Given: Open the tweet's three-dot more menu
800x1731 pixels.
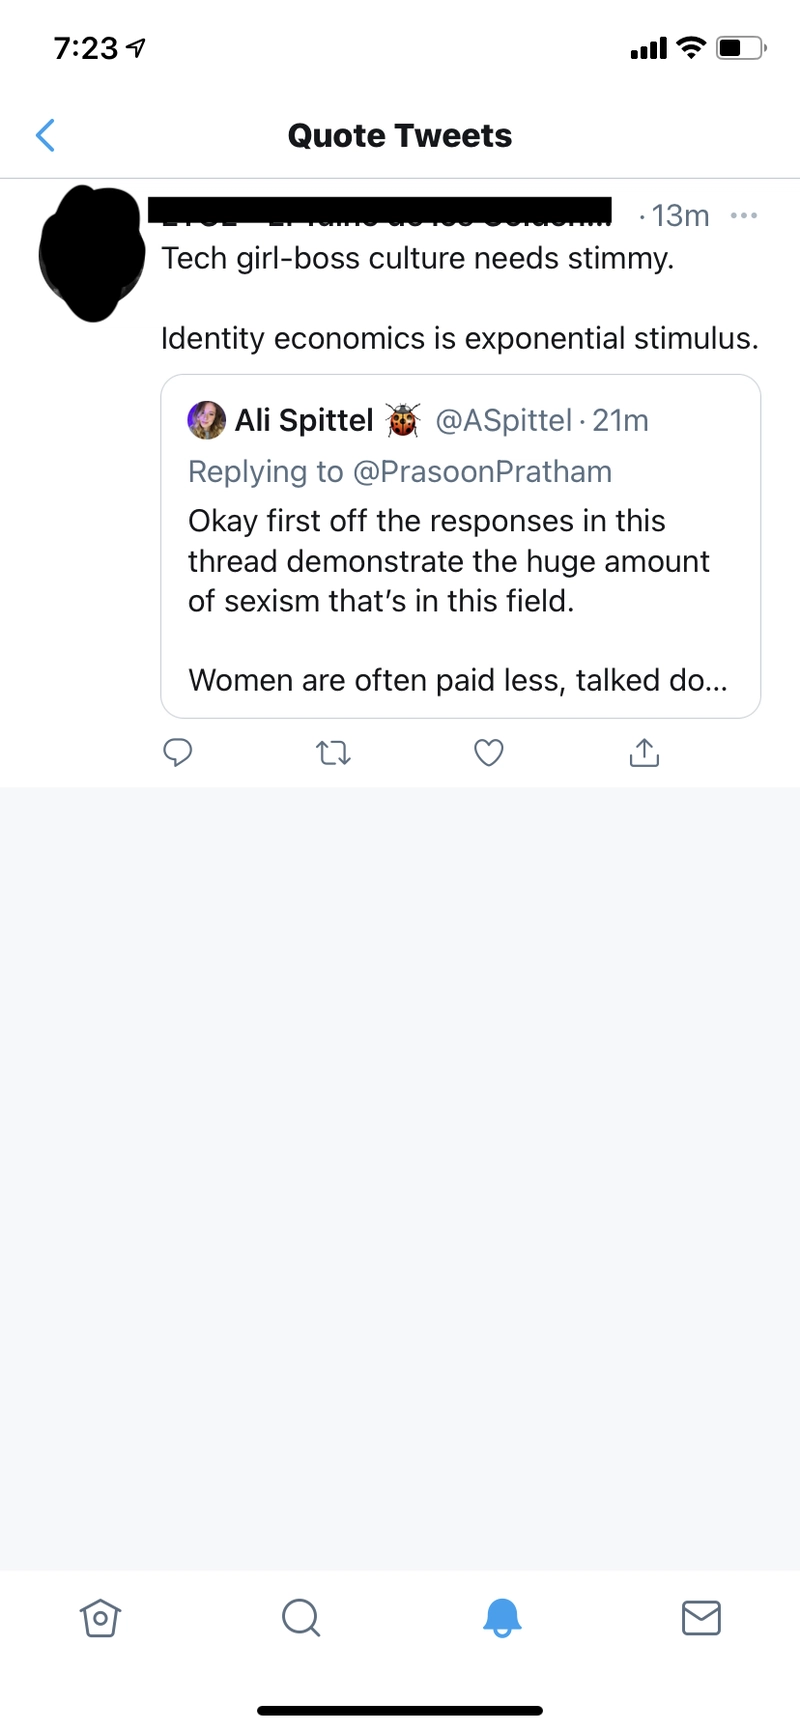Looking at the screenshot, I should [744, 215].
